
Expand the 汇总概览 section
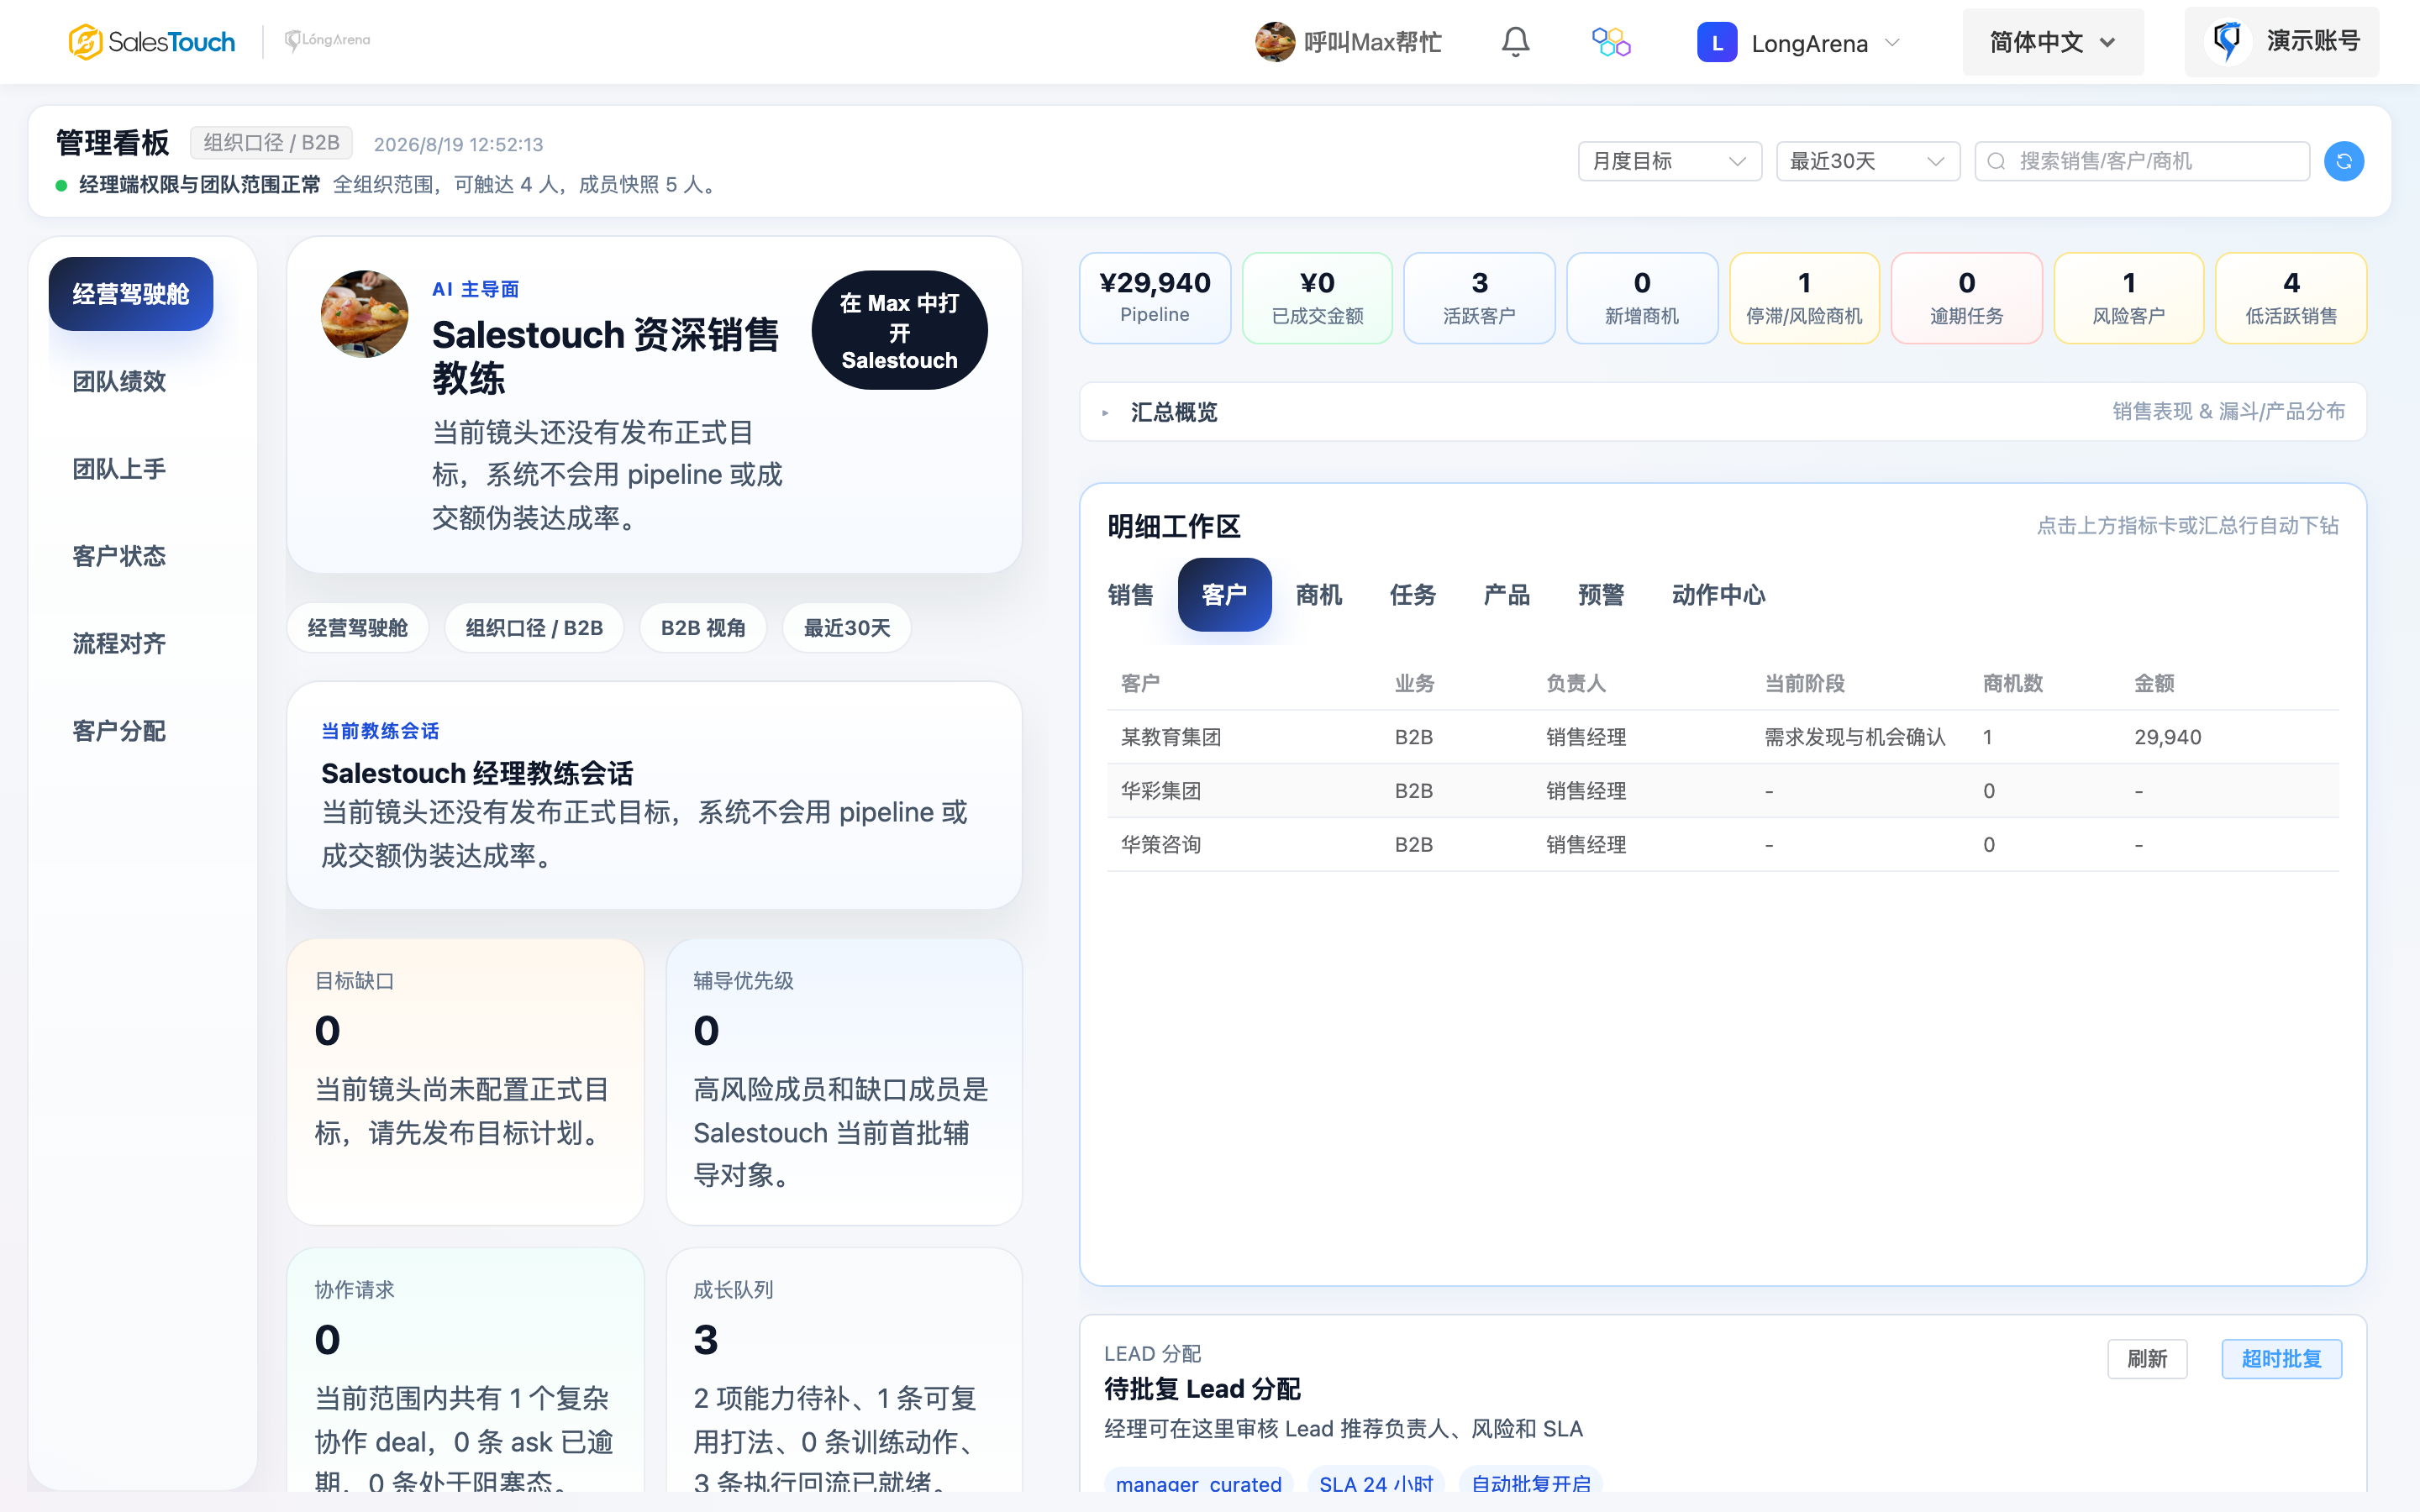[x=1722, y=412]
